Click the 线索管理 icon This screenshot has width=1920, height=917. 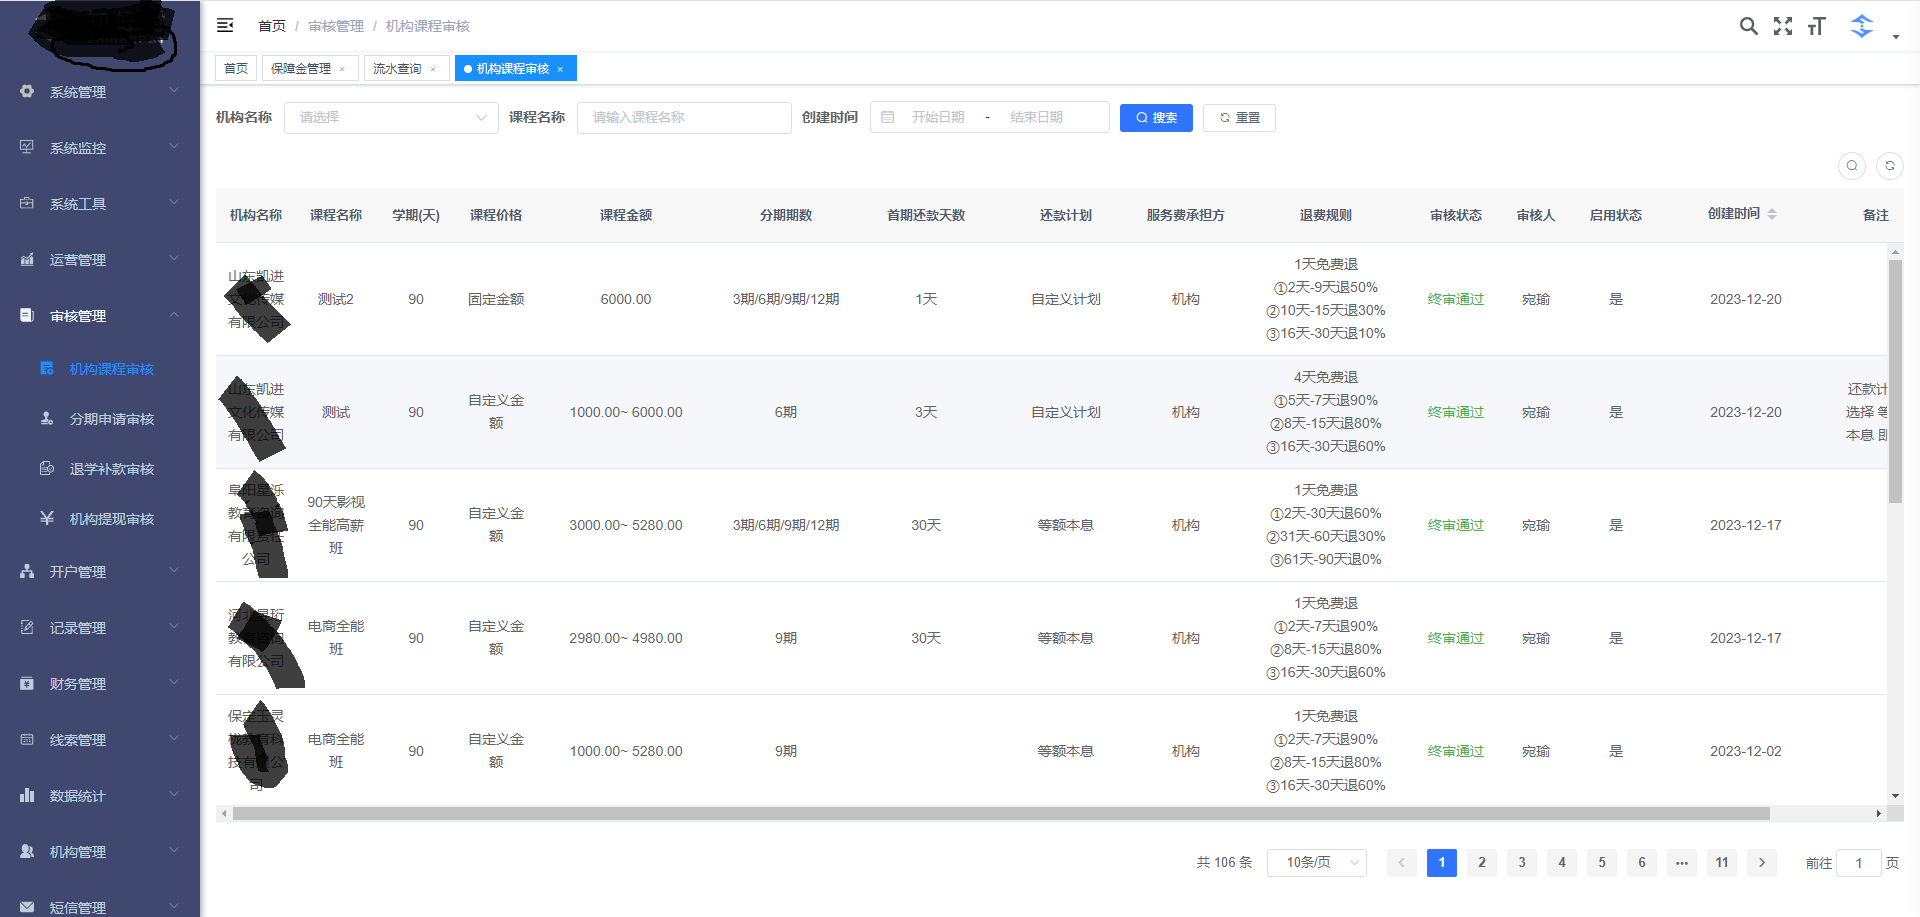[27, 739]
